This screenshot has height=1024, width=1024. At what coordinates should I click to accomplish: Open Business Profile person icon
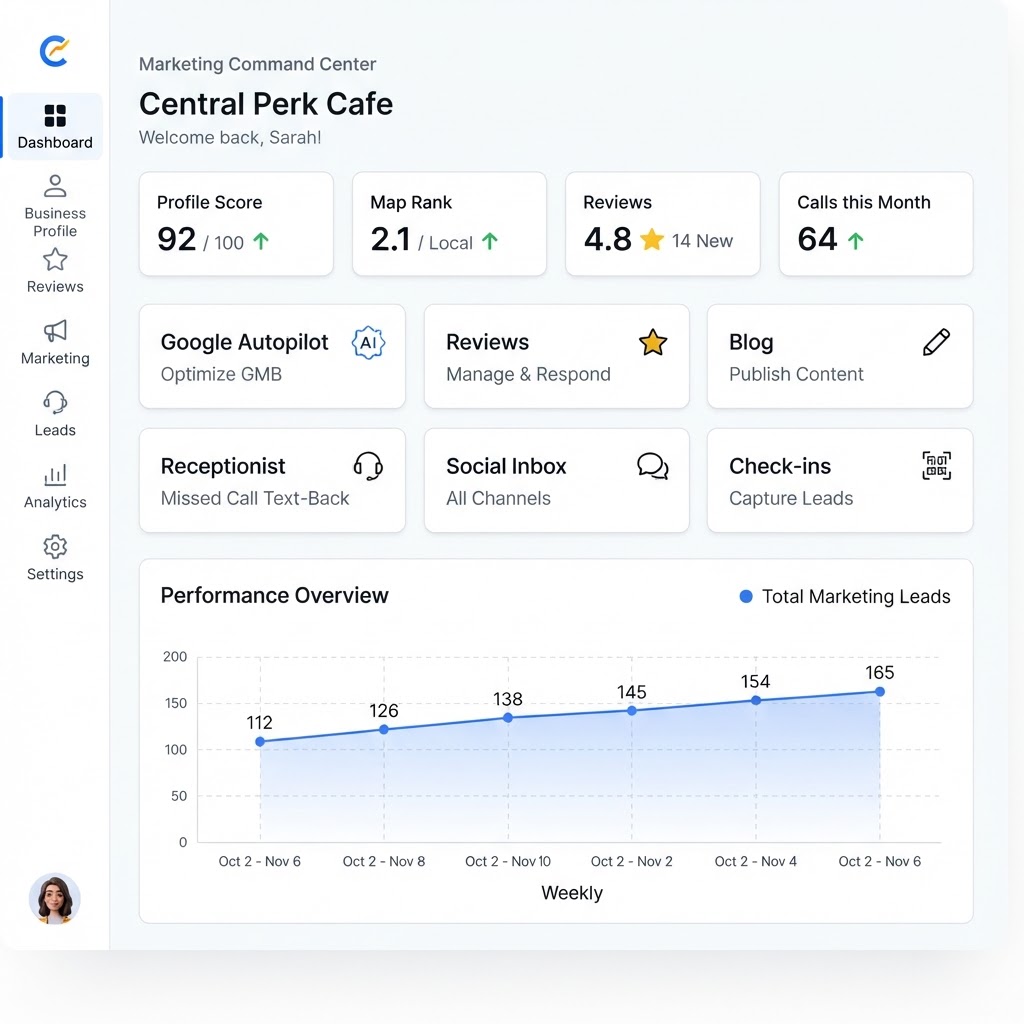tap(55, 185)
